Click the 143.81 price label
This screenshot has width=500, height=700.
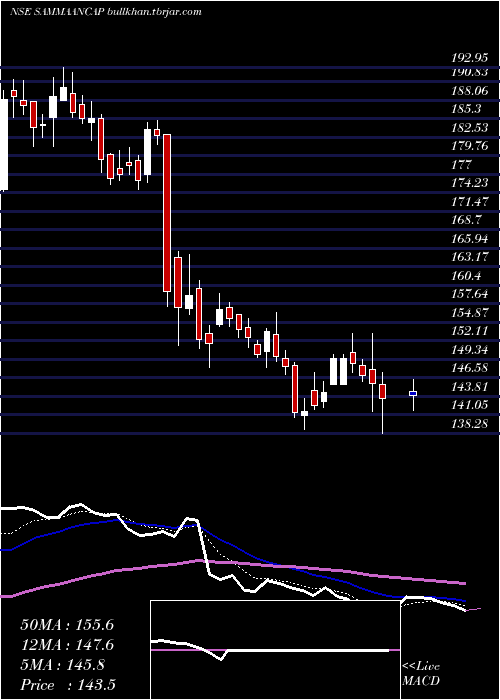[x=470, y=387]
